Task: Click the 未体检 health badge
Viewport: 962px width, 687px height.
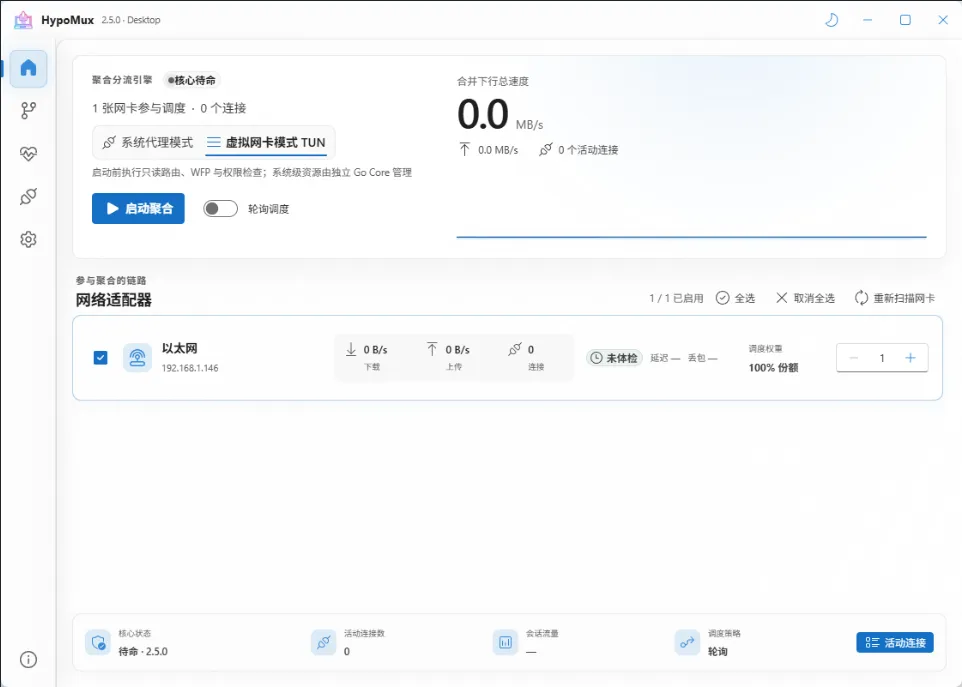Action: (x=614, y=358)
